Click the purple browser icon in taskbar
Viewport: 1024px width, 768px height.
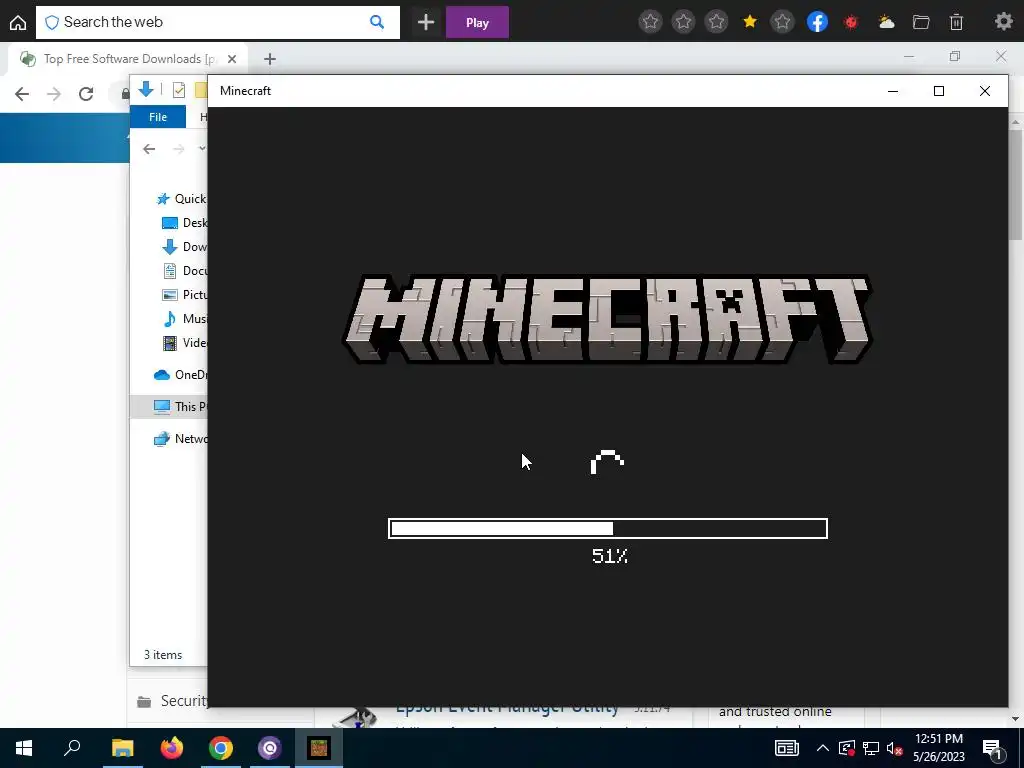point(270,748)
